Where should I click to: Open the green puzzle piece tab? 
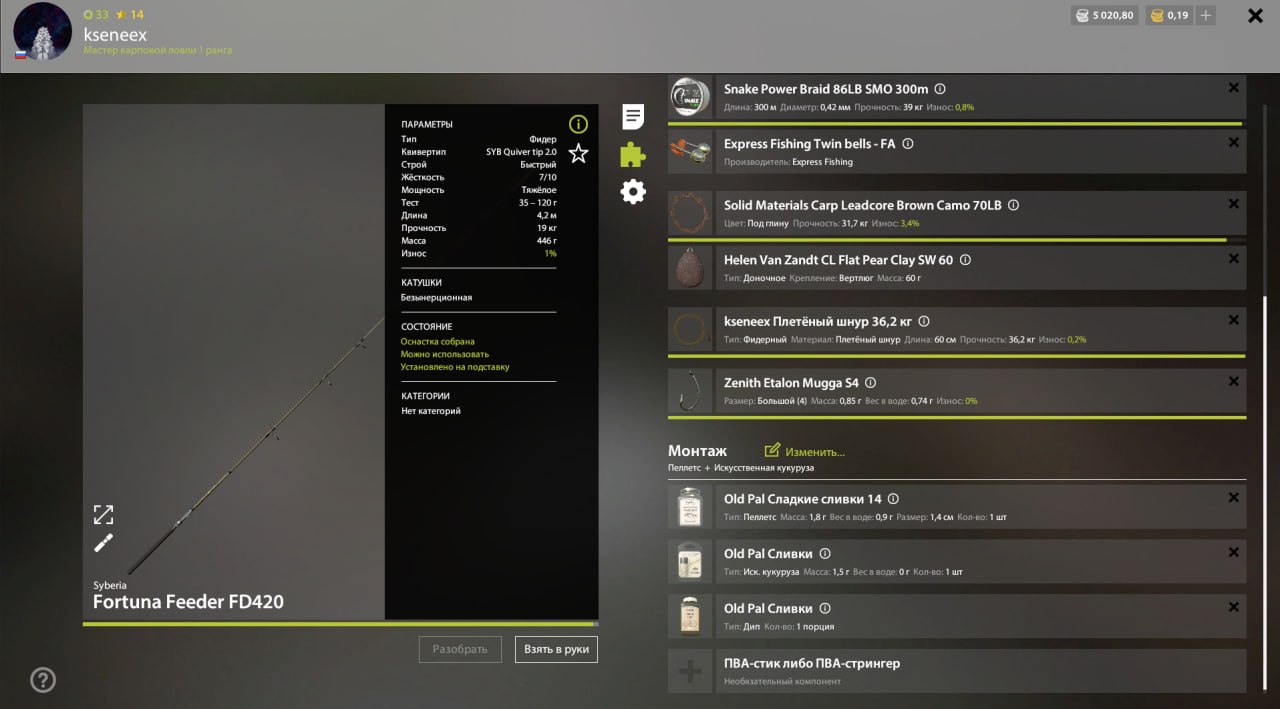(x=633, y=154)
